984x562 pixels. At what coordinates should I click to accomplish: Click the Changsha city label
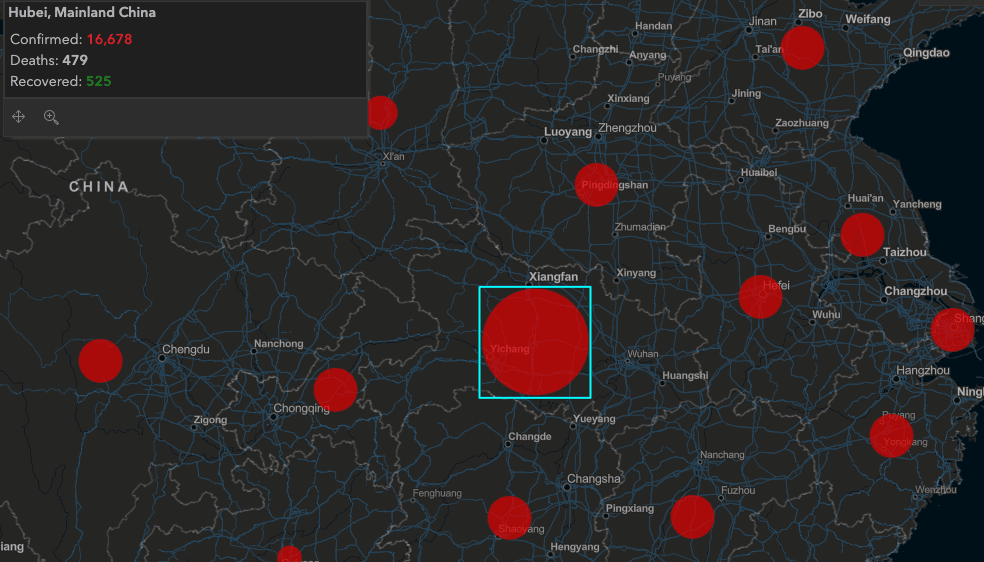(594, 479)
